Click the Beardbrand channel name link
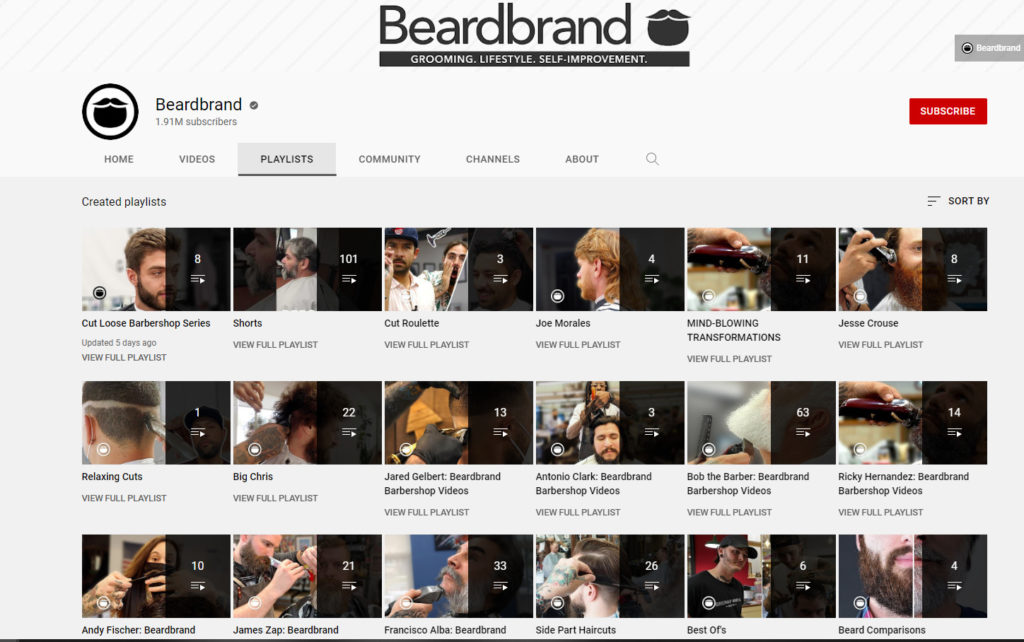Image resolution: width=1024 pixels, height=642 pixels. tap(197, 104)
